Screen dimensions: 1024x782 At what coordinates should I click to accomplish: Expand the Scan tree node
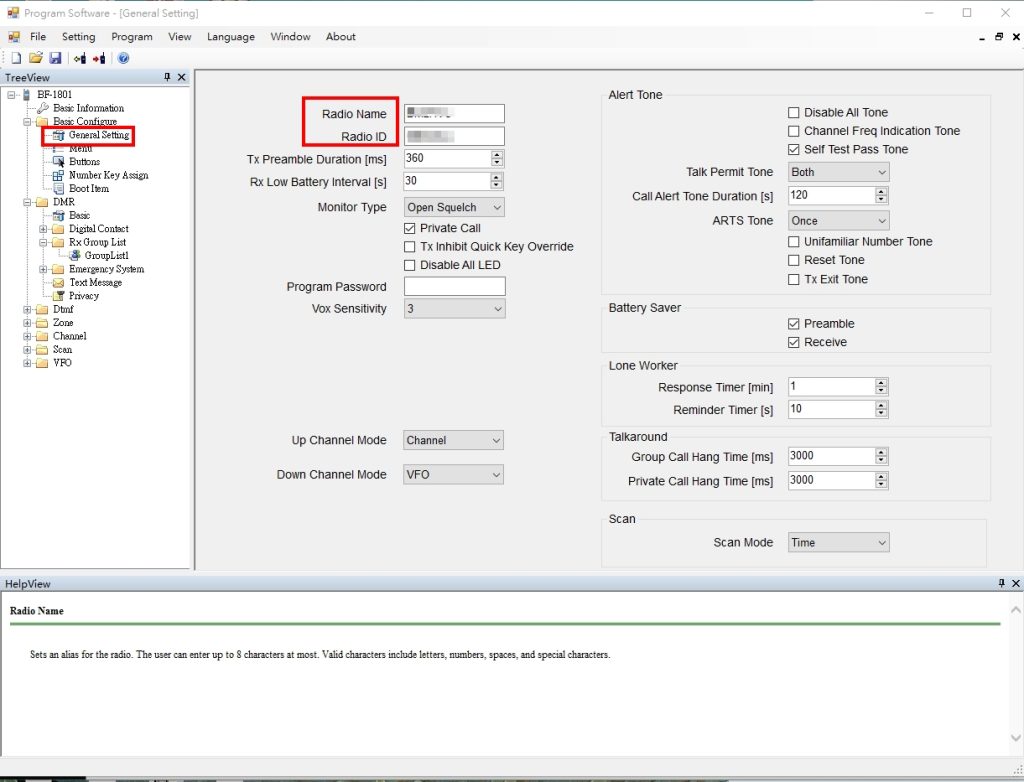[x=27, y=350]
